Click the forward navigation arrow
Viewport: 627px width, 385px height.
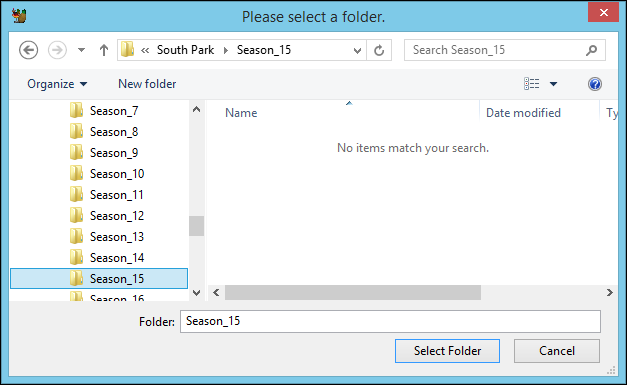[57, 50]
